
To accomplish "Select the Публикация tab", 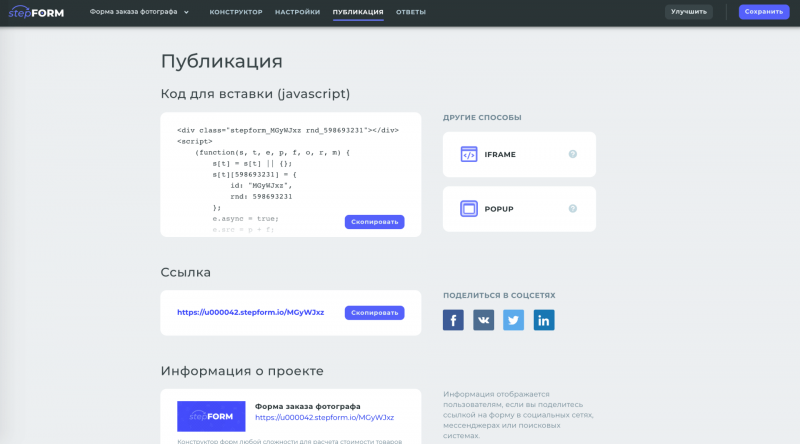I will point(358,12).
